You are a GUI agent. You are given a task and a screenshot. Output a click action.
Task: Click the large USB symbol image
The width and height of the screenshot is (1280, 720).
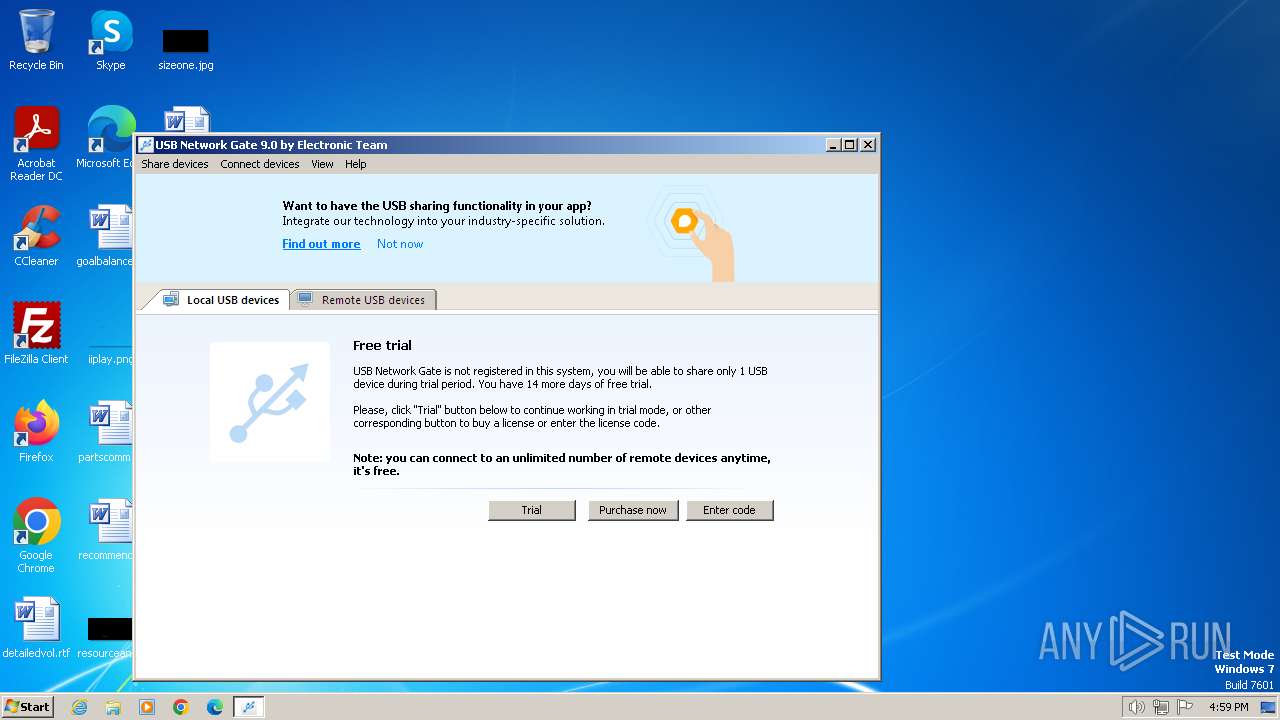(270, 402)
